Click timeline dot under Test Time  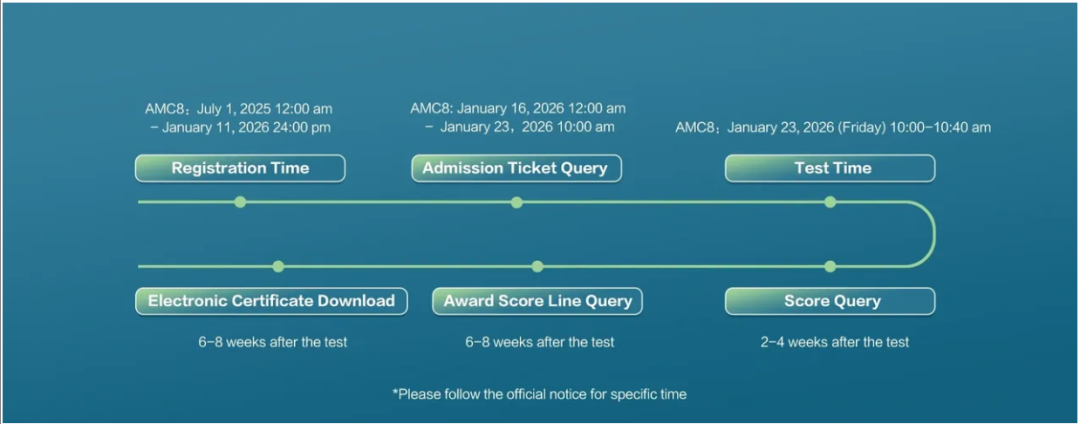(x=830, y=202)
